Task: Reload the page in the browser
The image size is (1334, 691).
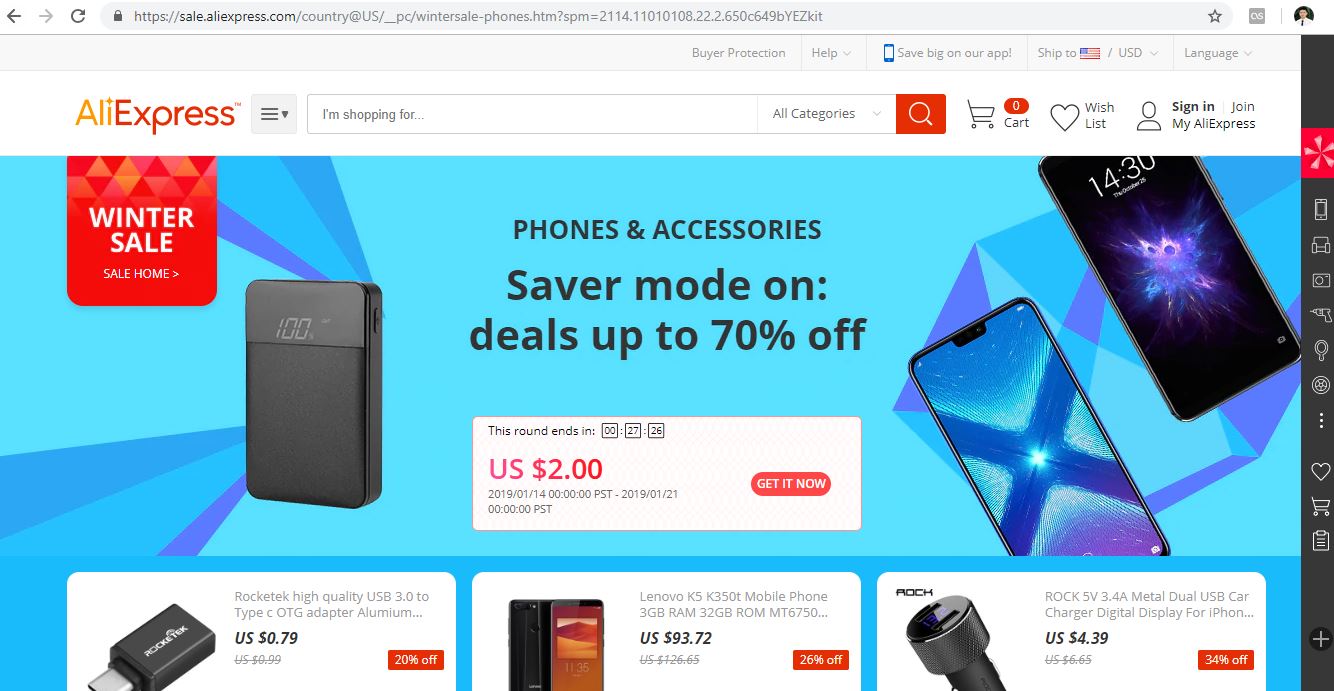Action: [78, 16]
